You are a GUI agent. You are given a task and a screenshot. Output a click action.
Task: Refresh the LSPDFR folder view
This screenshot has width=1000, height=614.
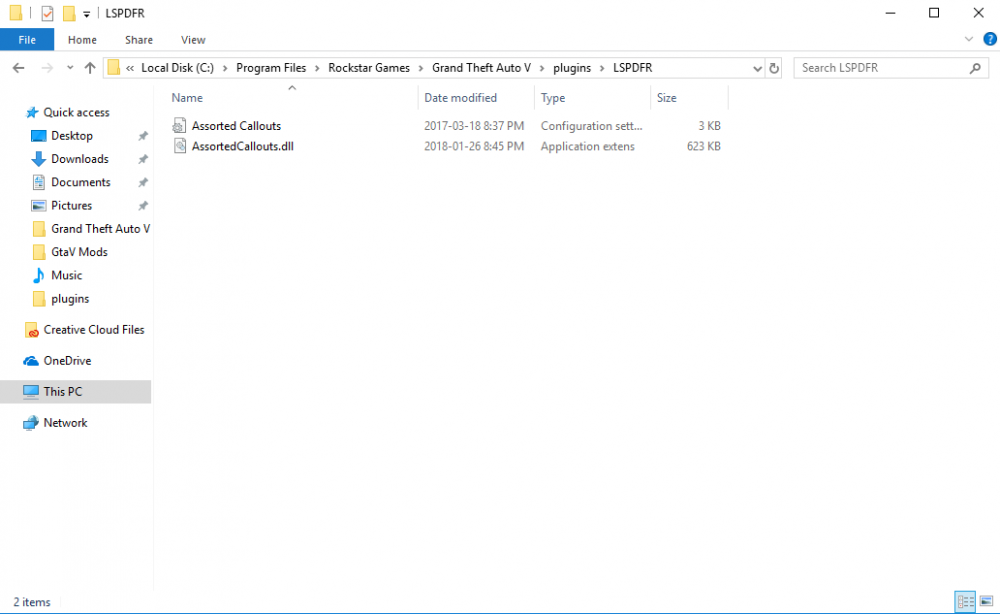tap(774, 68)
